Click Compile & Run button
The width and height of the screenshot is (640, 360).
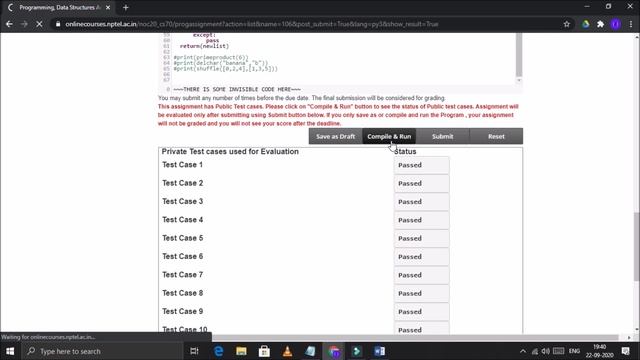coord(389,136)
